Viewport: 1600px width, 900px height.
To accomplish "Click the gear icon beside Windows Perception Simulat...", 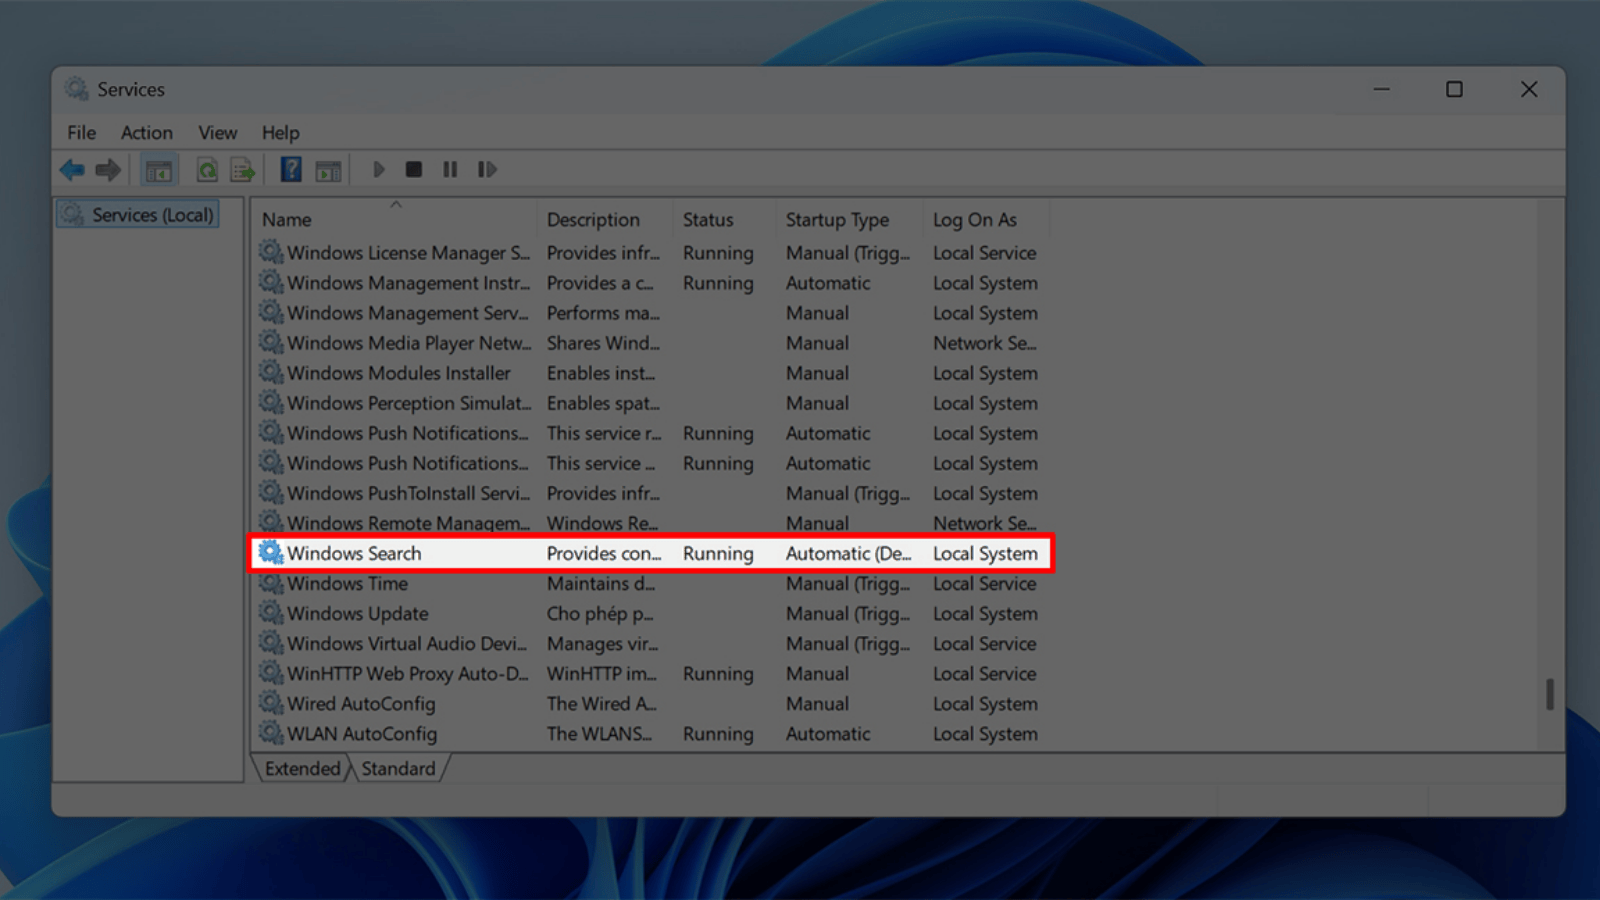I will click(x=271, y=402).
